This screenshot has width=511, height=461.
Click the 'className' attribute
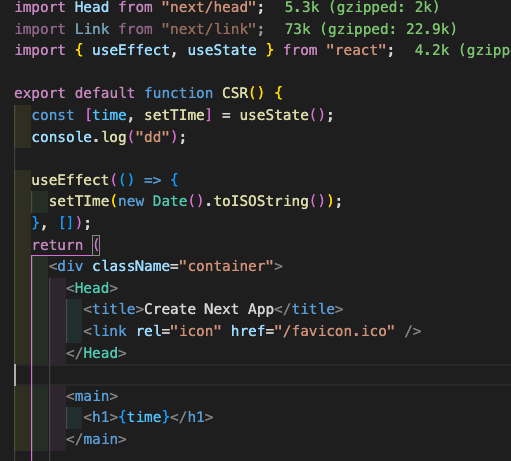click(x=131, y=266)
